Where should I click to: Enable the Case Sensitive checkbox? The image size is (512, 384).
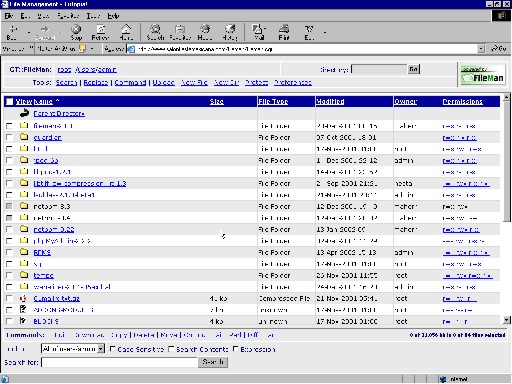112,349
